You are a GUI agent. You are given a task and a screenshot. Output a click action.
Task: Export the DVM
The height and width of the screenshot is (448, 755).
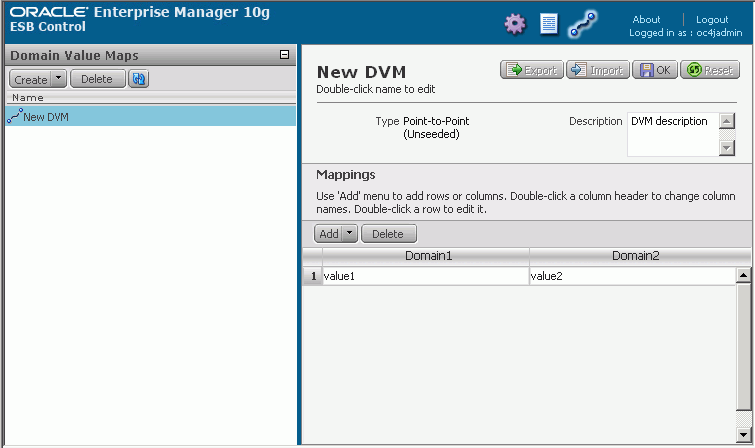point(532,70)
